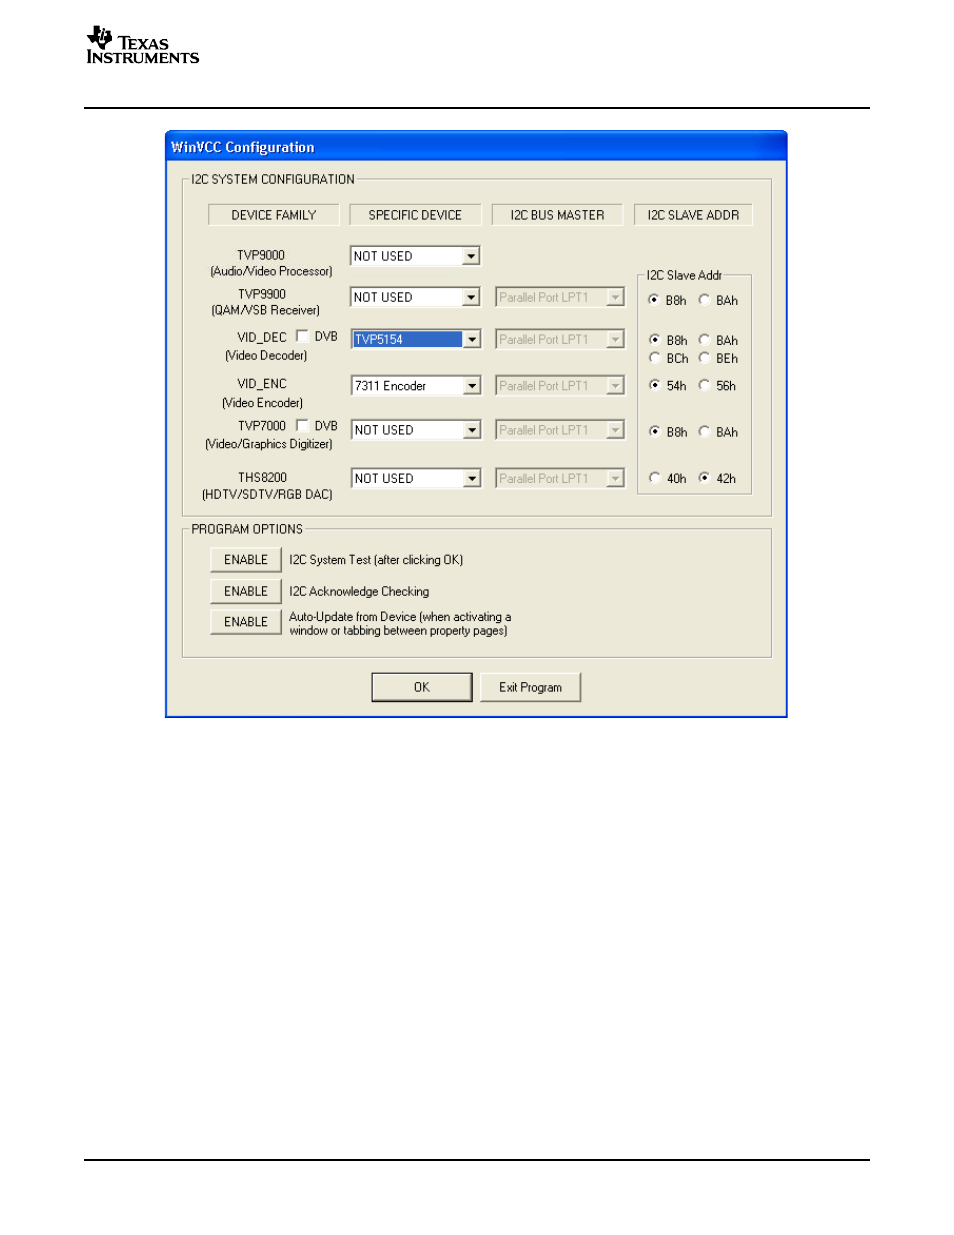
Task: Click the THS8200 HDTV/SDTV/RGB DAC label
Action: (267, 486)
